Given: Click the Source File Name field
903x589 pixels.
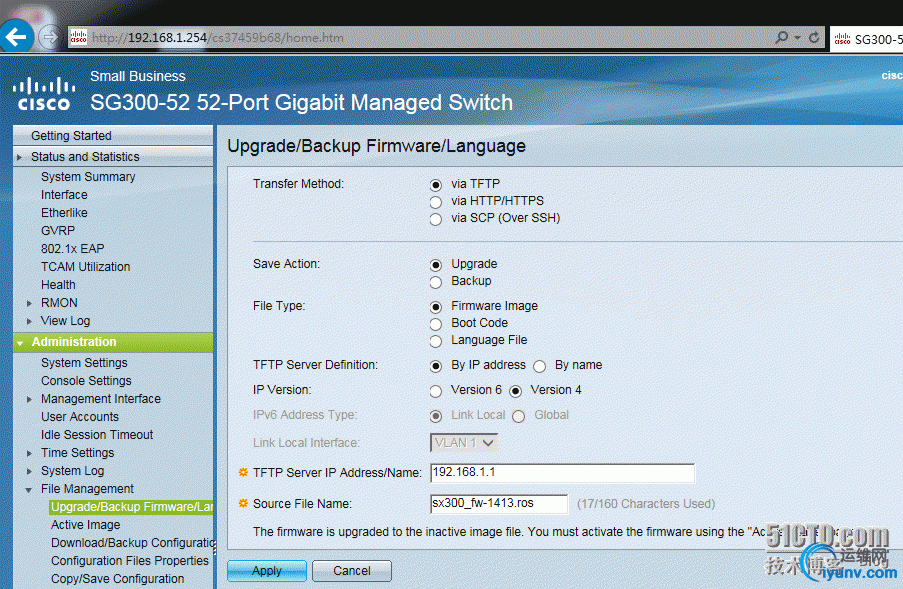Looking at the screenshot, I should pos(499,503).
